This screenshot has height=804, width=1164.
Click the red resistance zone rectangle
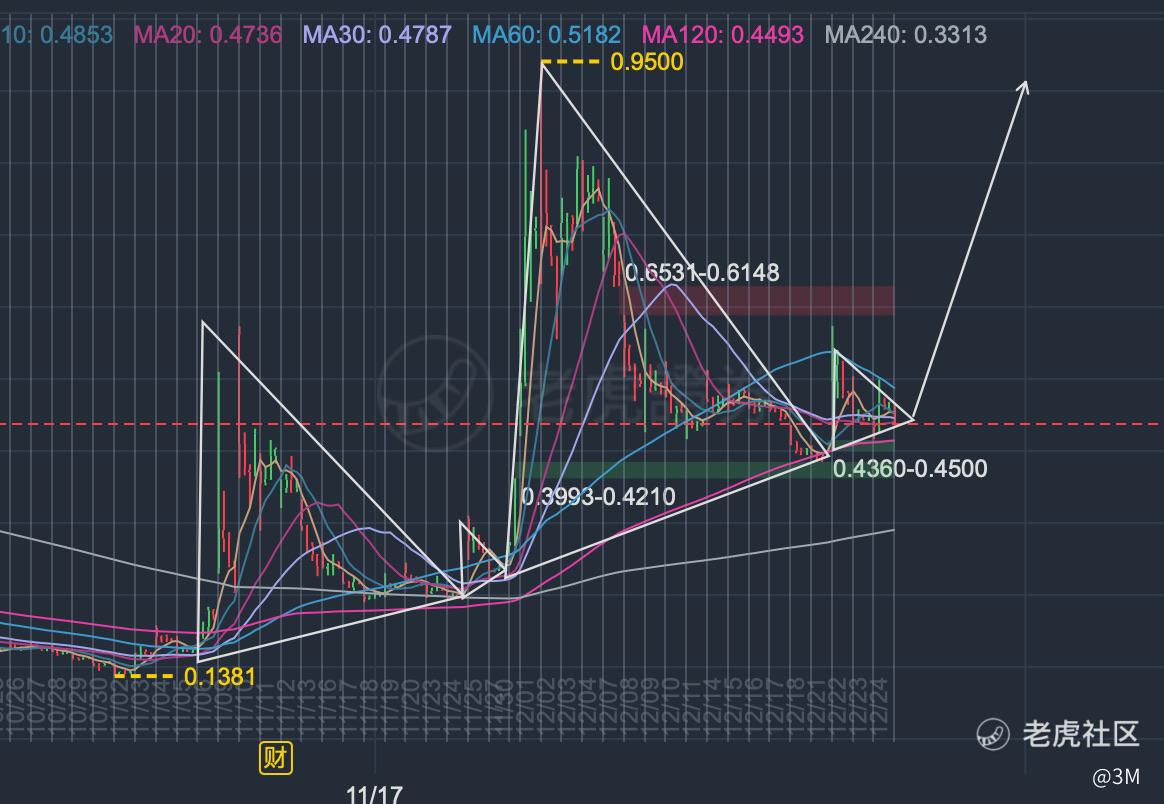(757, 301)
